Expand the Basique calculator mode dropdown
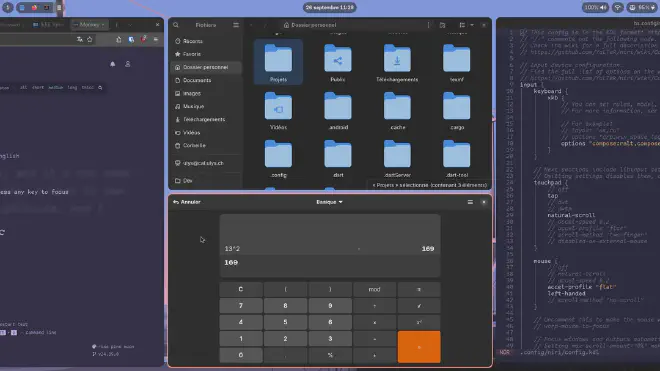Screen dimensions: 660x371 point(329,202)
